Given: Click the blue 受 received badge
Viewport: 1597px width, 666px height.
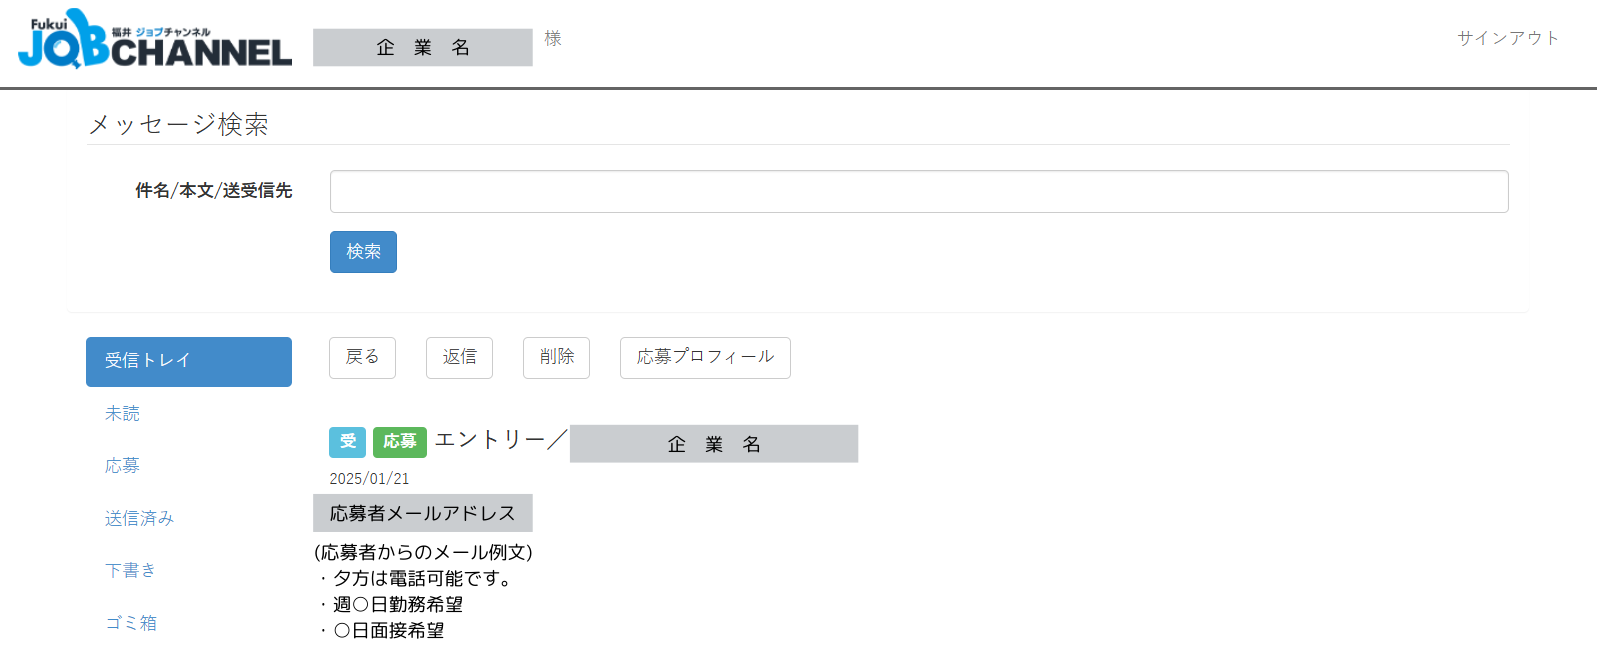Looking at the screenshot, I should 347,442.
